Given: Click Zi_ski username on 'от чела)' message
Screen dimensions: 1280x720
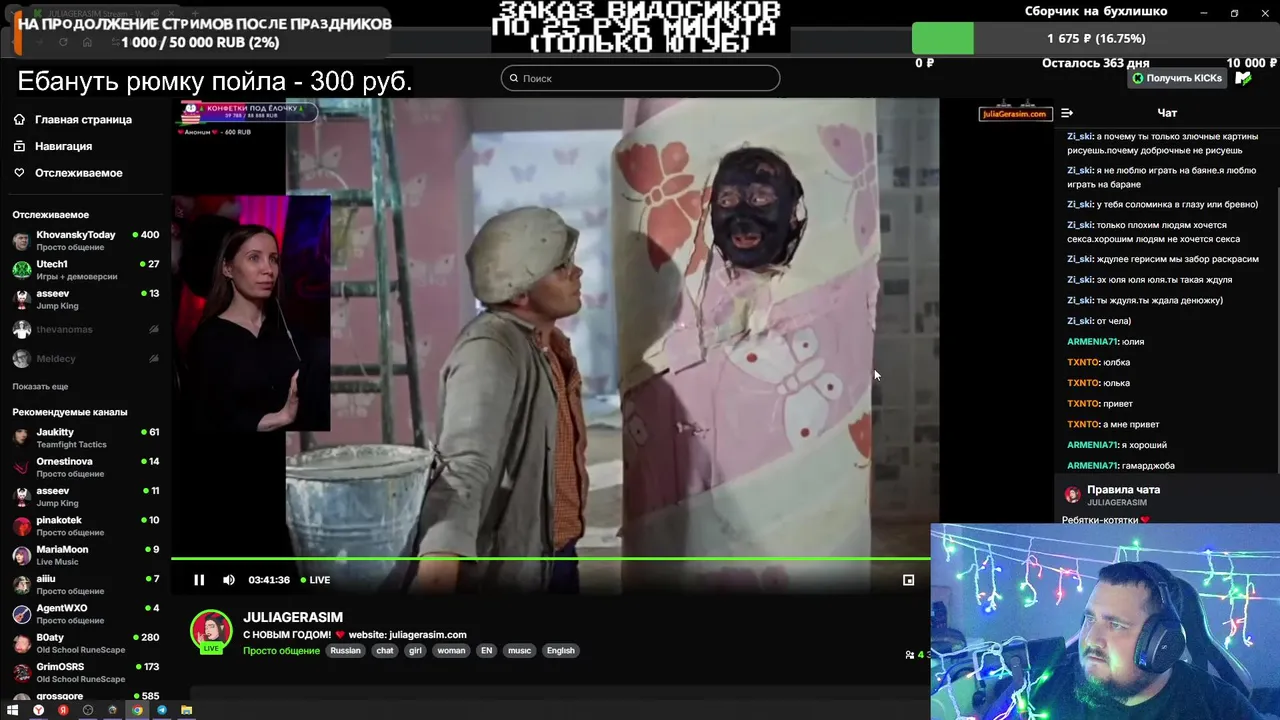Looking at the screenshot, I should tap(1079, 321).
